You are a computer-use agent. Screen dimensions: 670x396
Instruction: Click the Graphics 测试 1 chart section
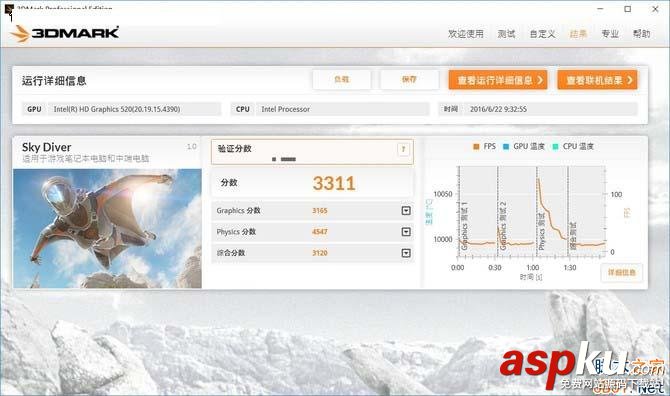(x=477, y=211)
